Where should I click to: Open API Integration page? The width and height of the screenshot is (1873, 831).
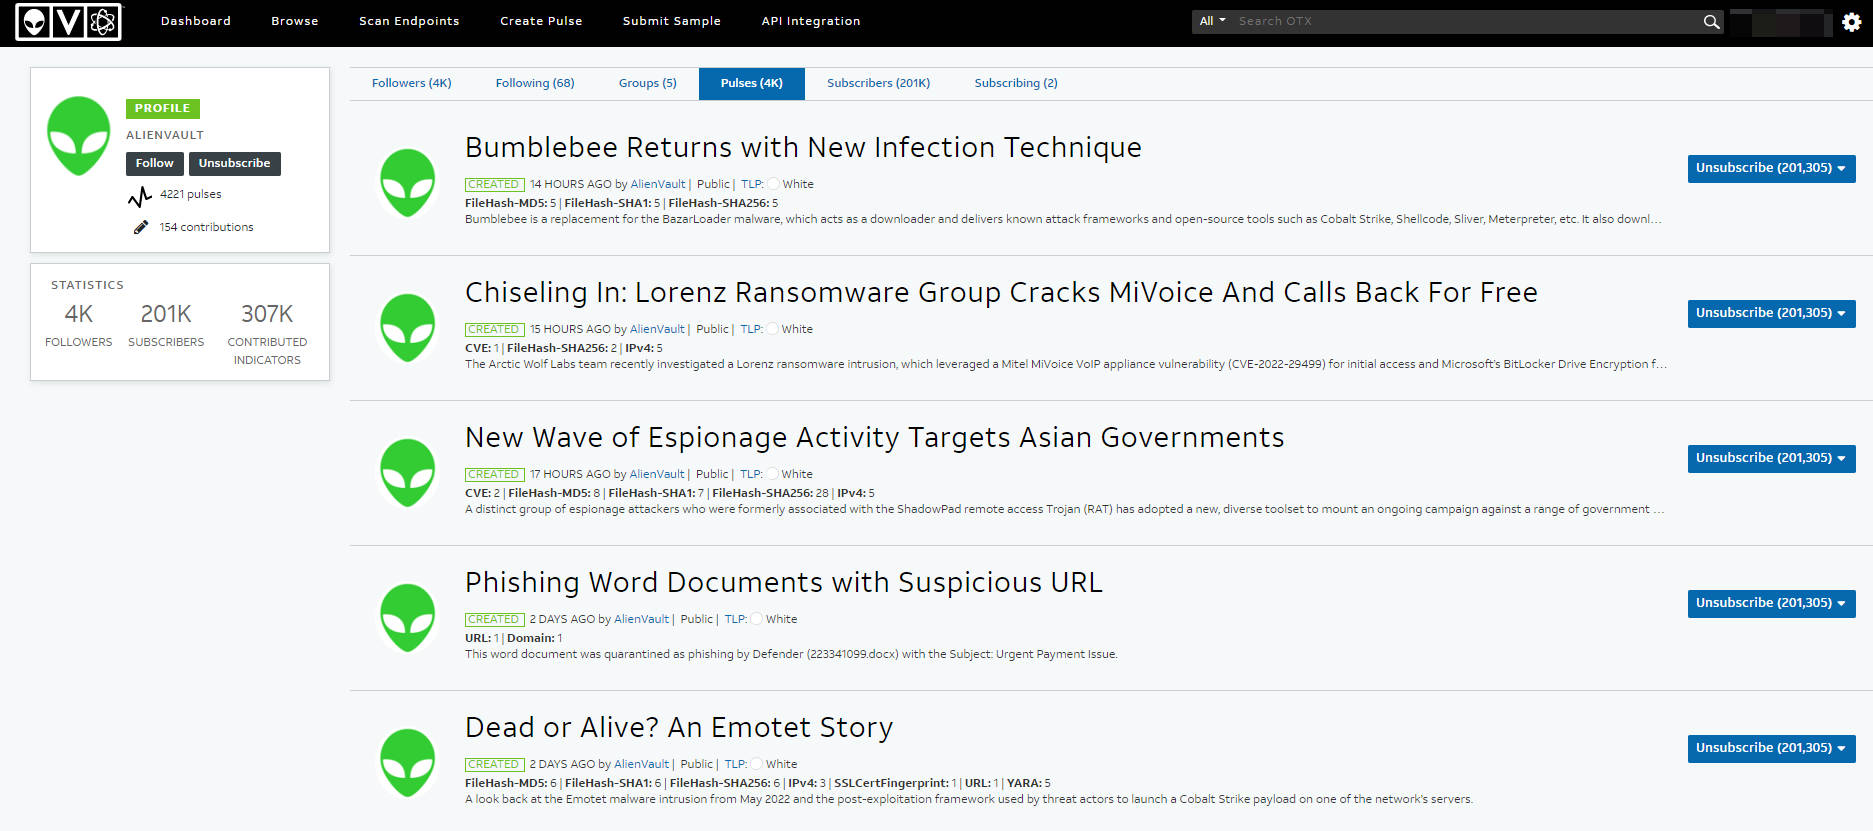811,21
